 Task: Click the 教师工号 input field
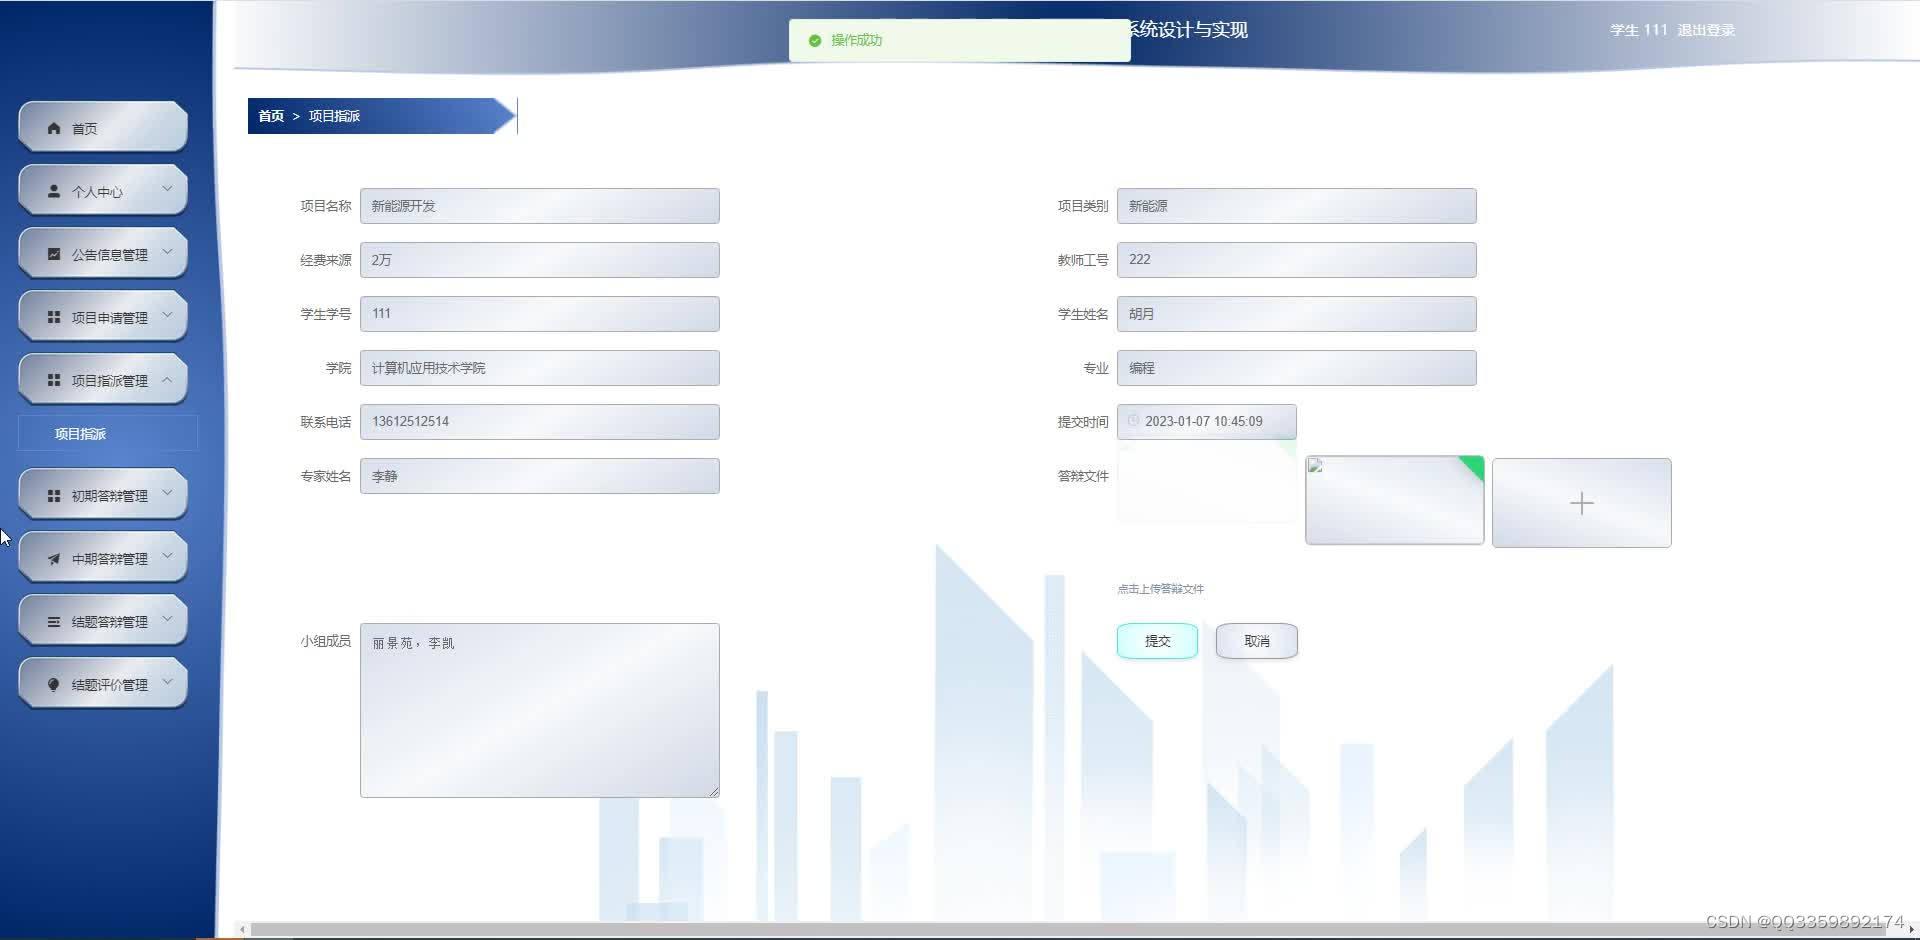(x=1296, y=260)
